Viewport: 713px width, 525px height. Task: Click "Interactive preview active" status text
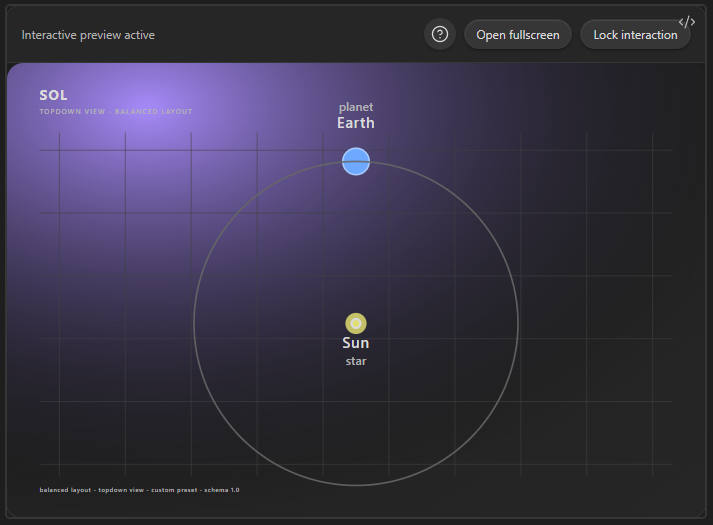click(88, 35)
